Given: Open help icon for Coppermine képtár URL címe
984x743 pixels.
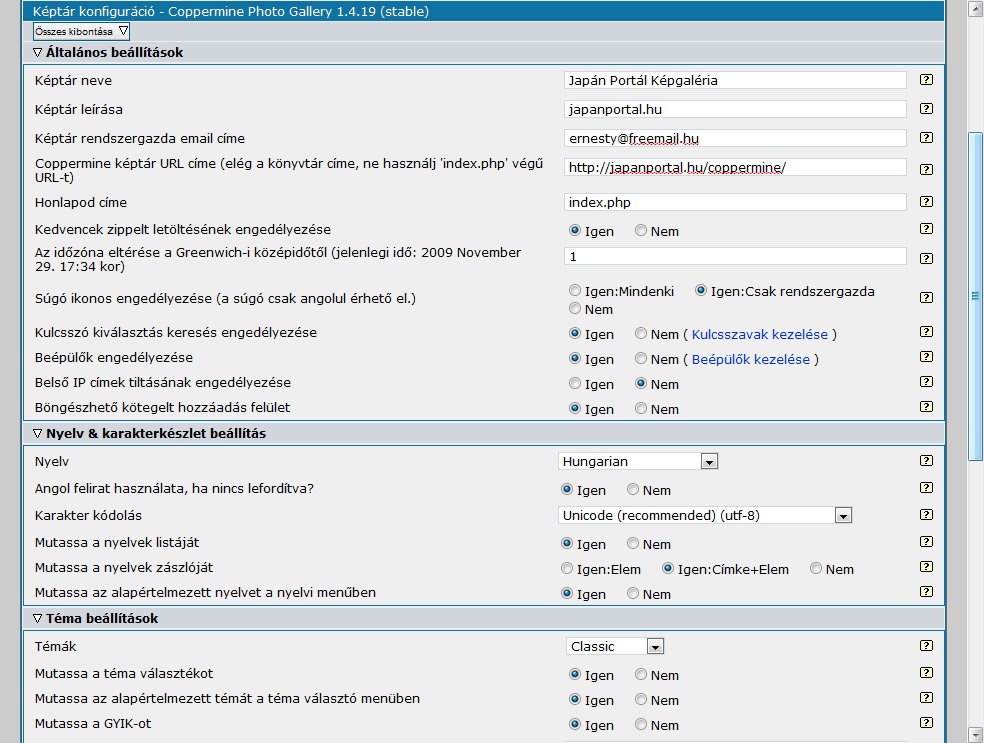Looking at the screenshot, I should click(926, 169).
